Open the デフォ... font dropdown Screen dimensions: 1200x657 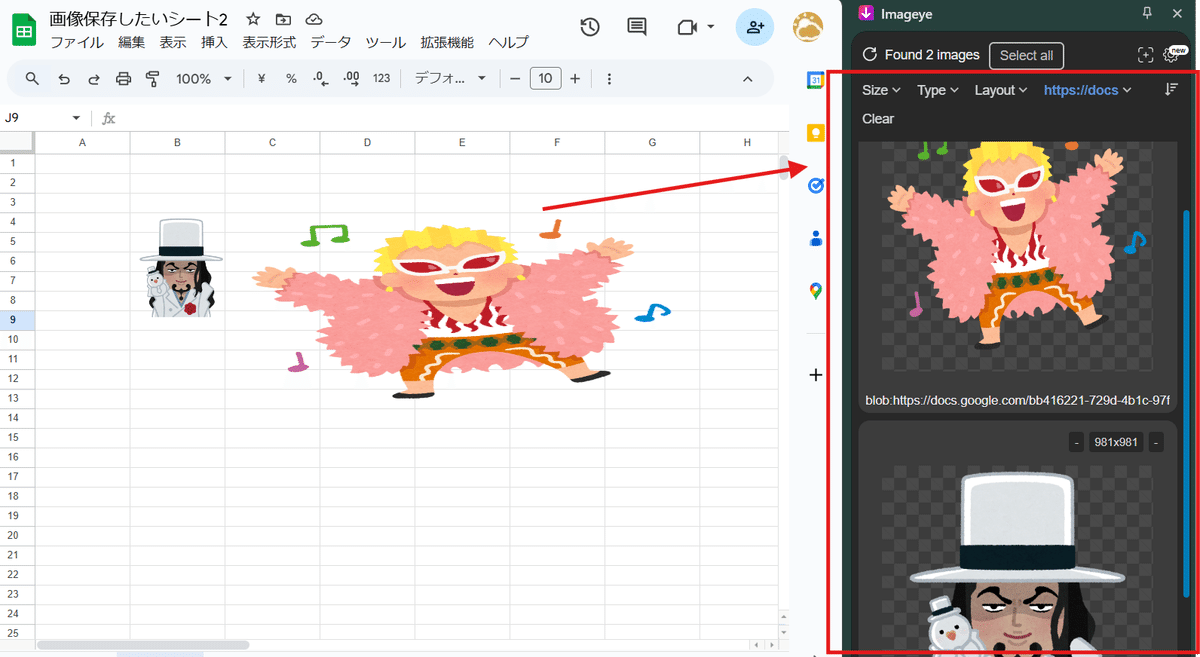[x=450, y=79]
